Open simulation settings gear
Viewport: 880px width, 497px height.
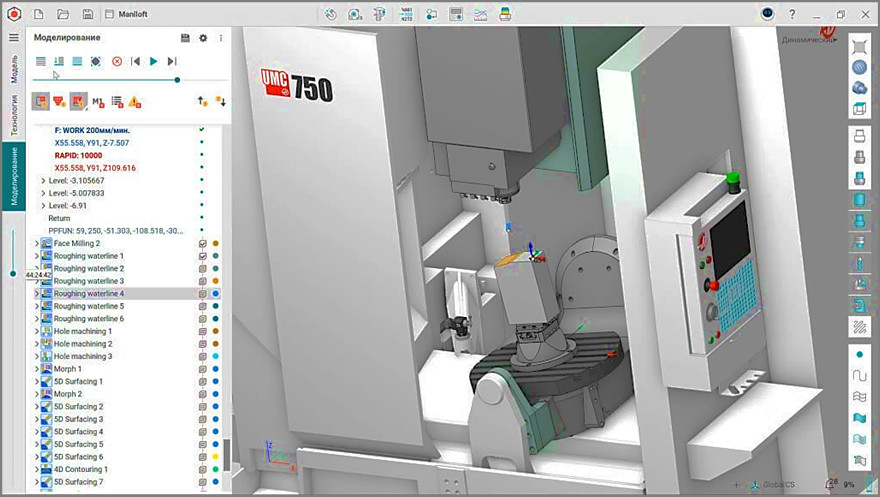pyautogui.click(x=203, y=38)
